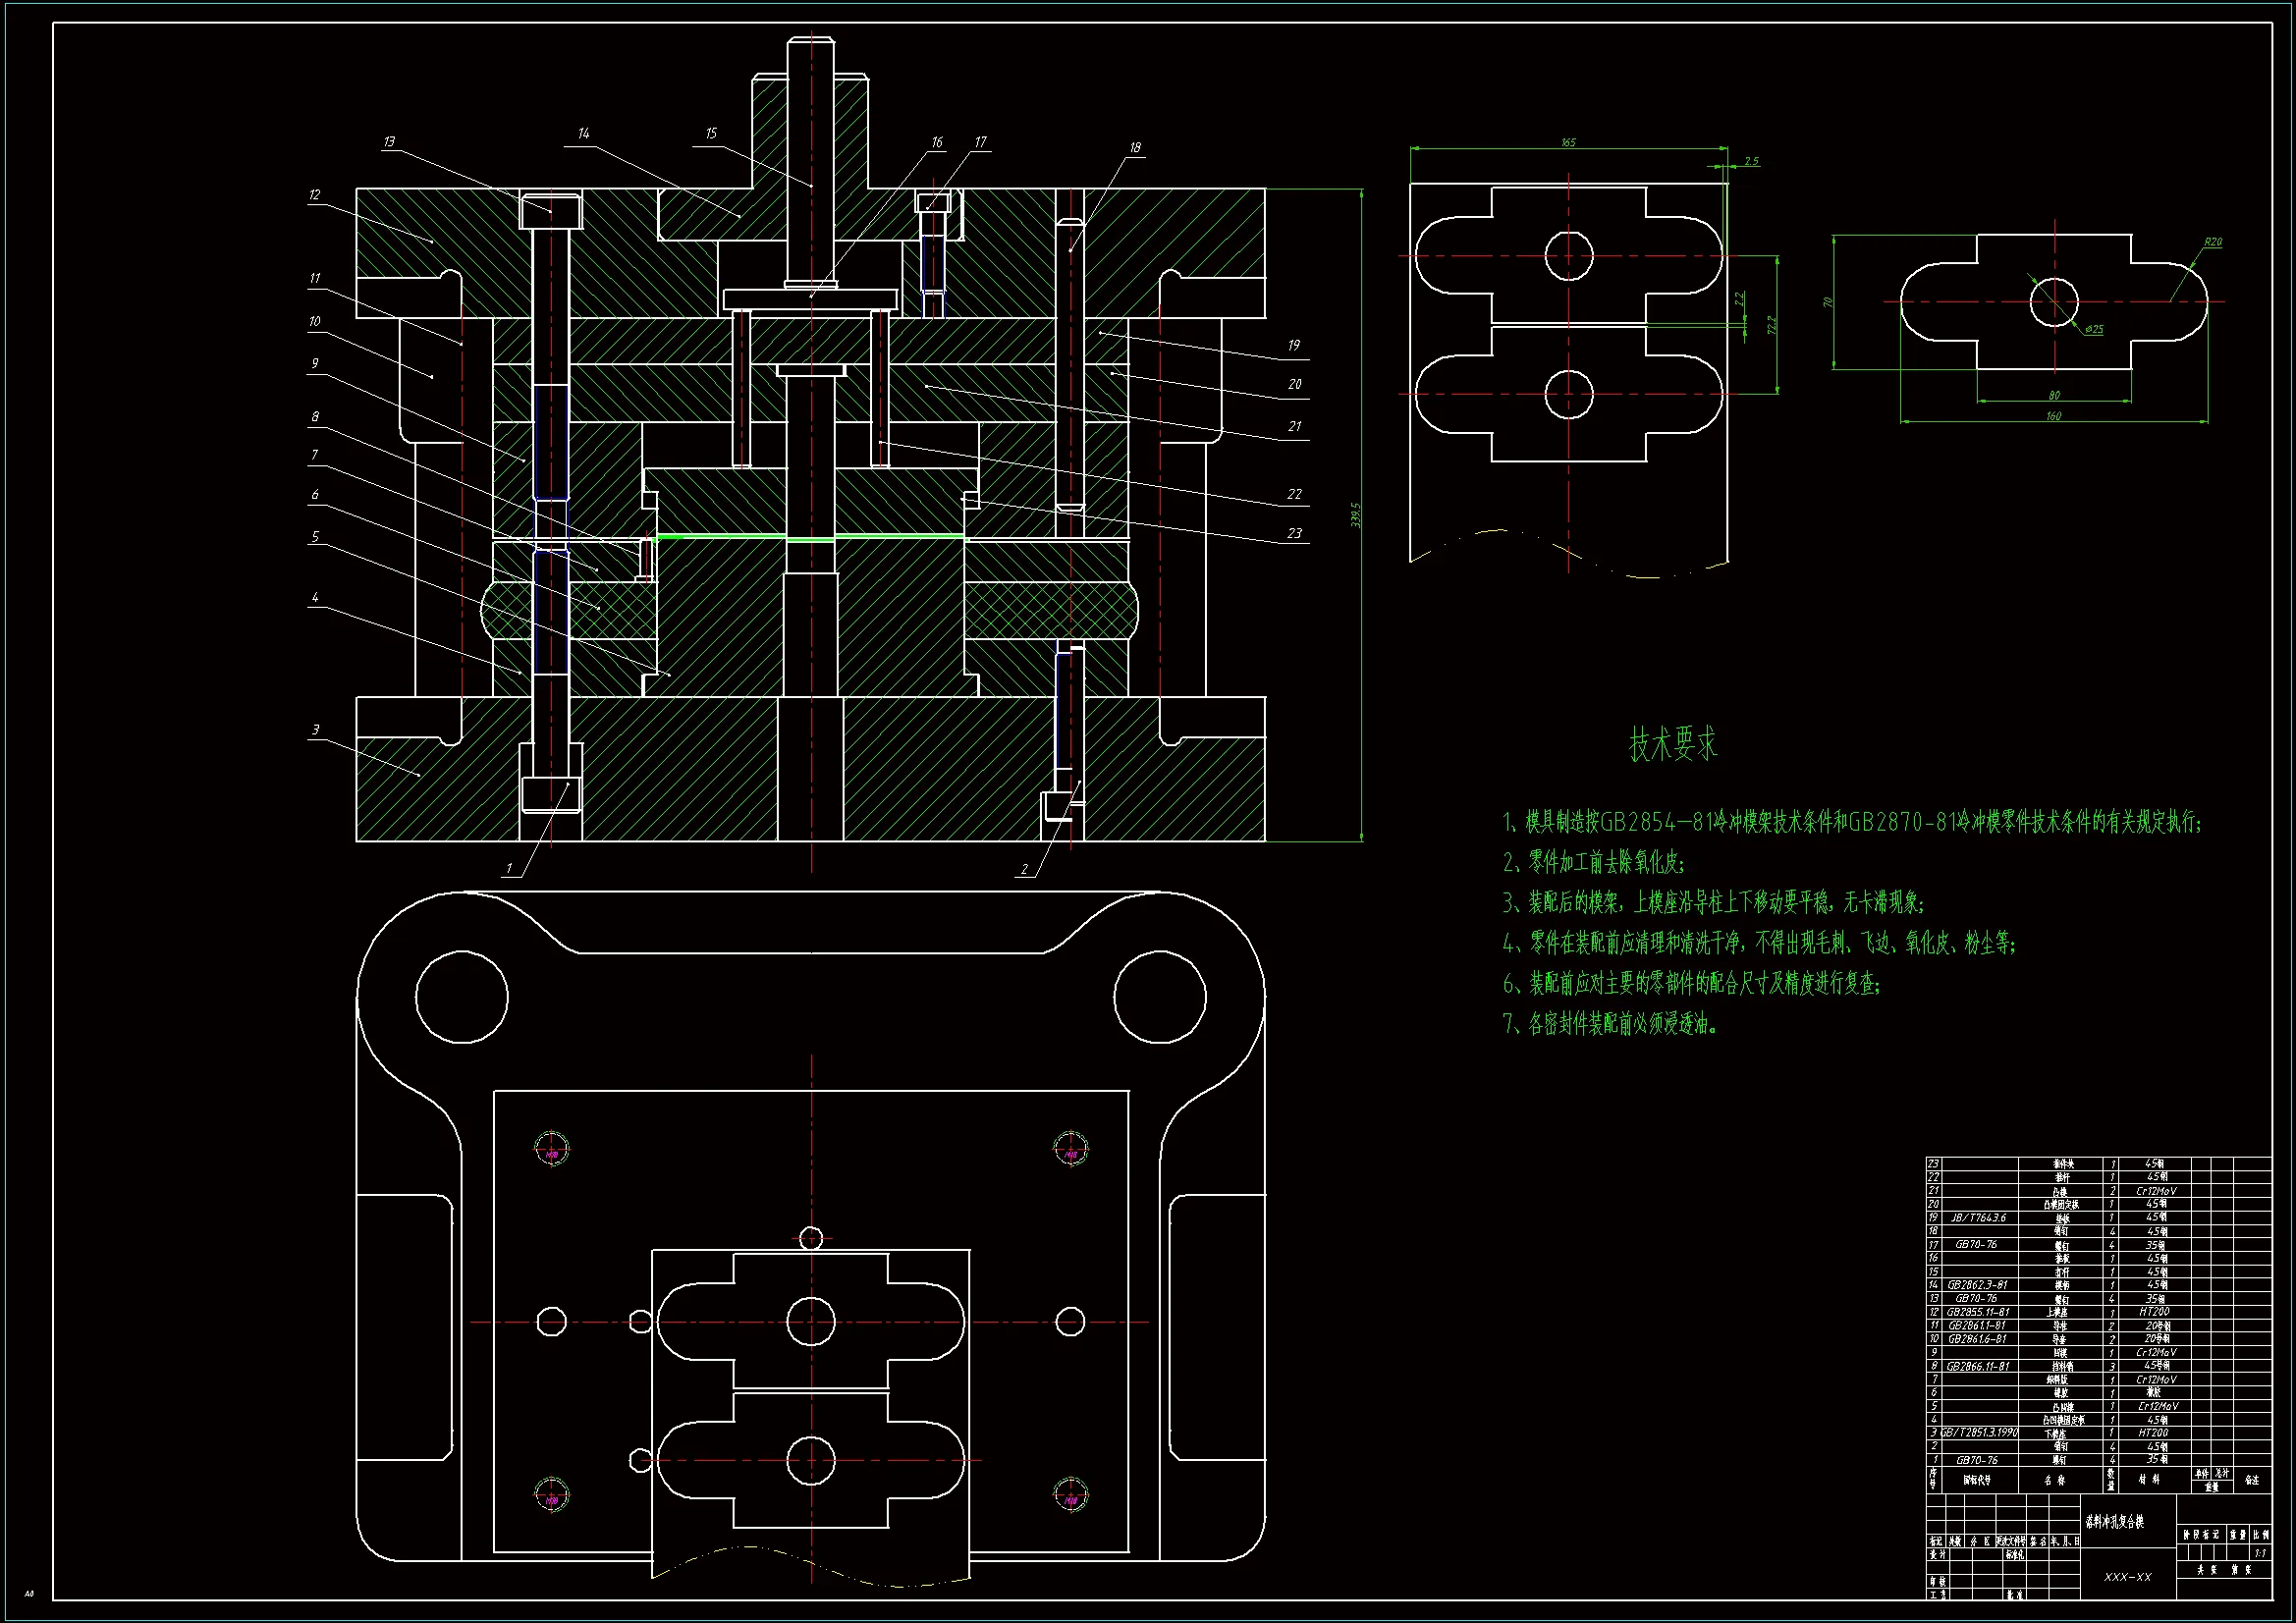Click technical requirement line mentioning GB2854-81

pyautogui.click(x=1850, y=822)
